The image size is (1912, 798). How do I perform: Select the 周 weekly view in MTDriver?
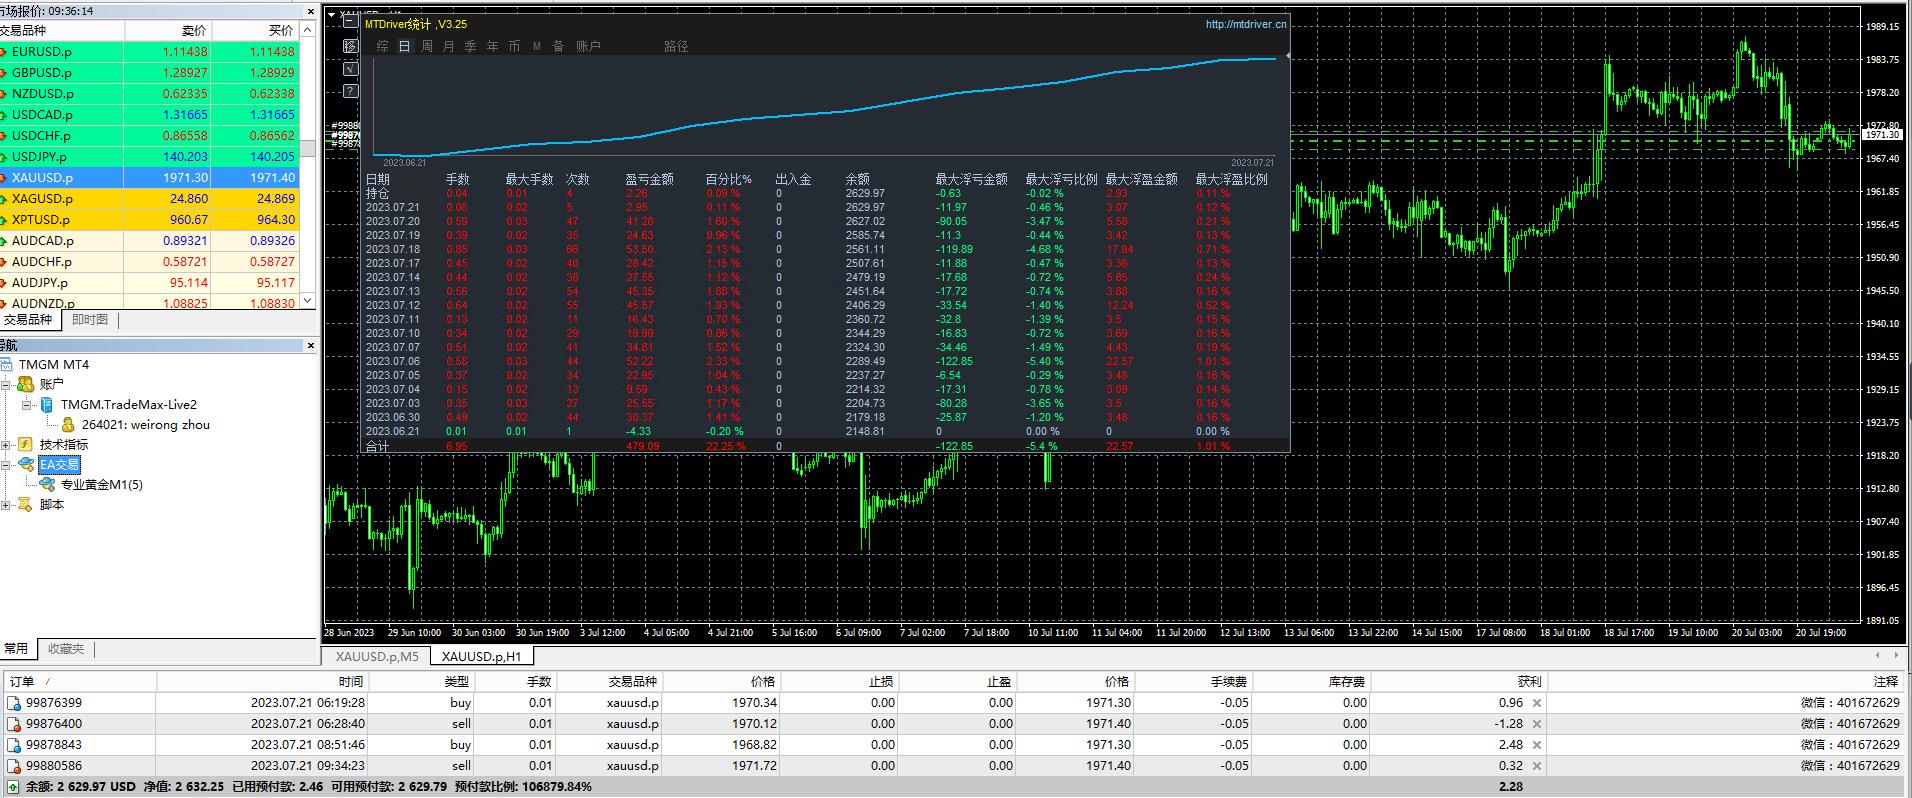coord(427,47)
